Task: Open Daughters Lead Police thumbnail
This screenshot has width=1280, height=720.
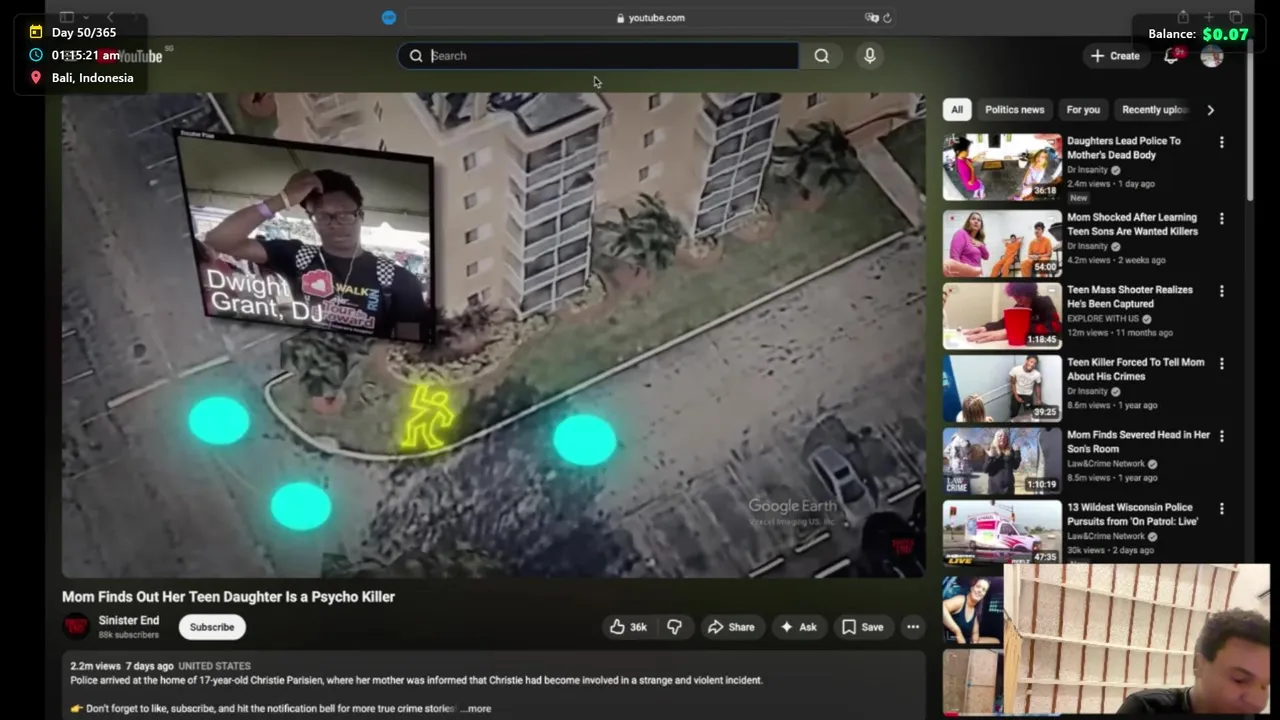Action: [1002, 167]
